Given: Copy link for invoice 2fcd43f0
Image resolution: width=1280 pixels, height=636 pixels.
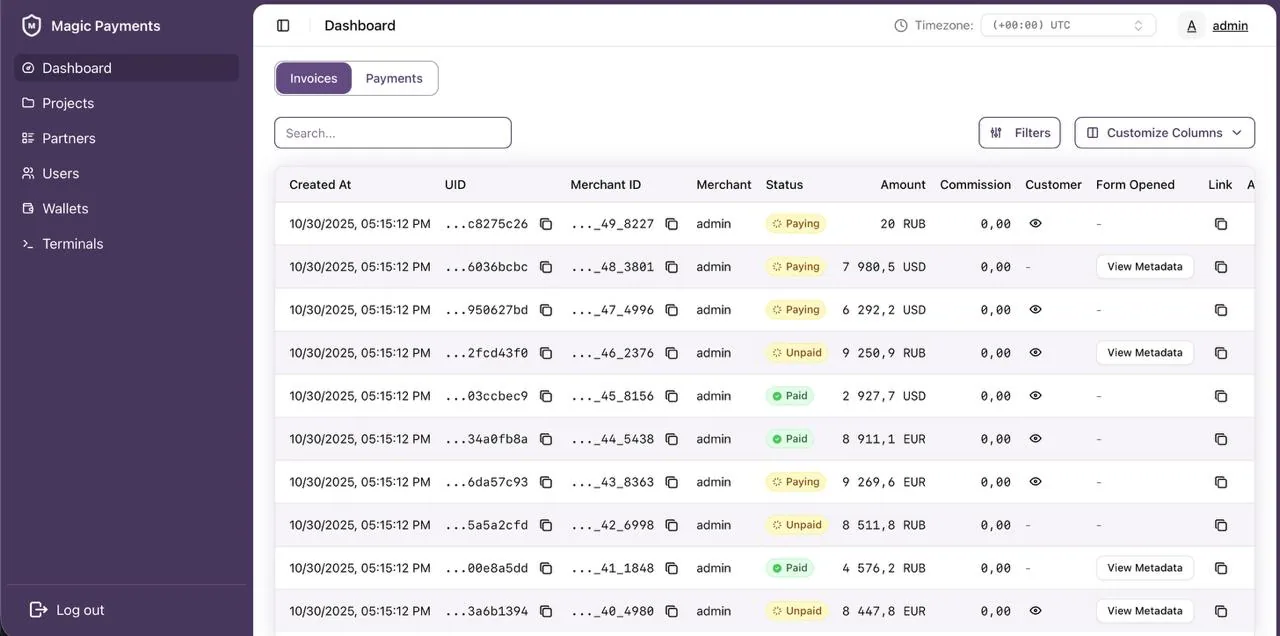Looking at the screenshot, I should (x=1221, y=353).
